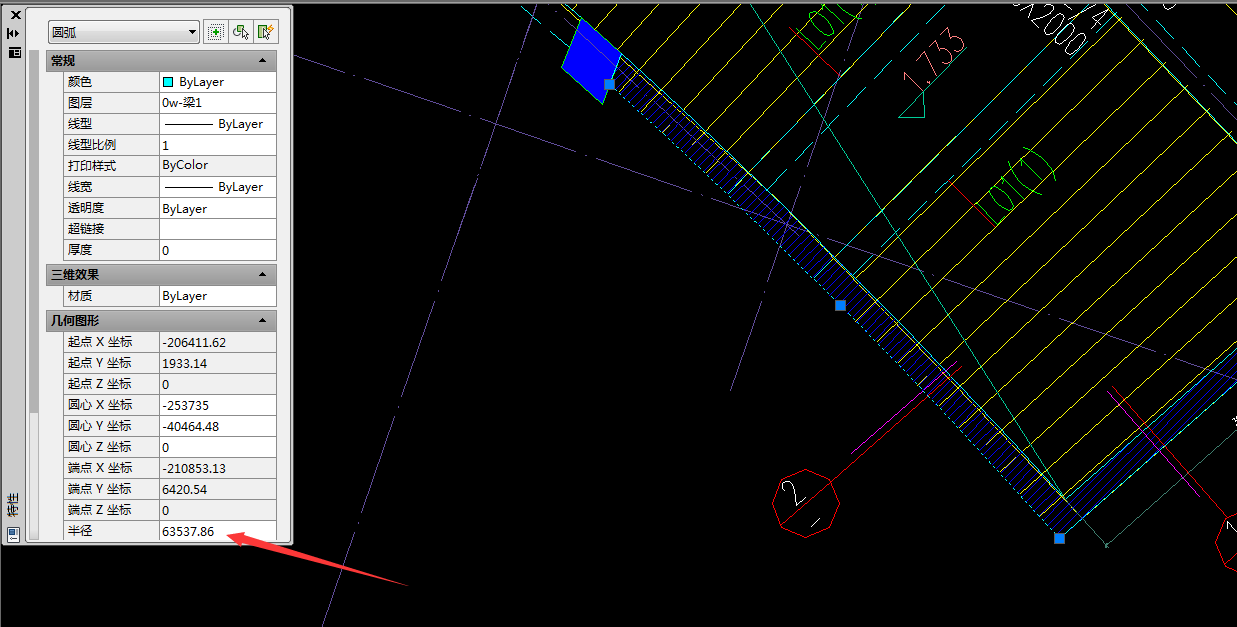Edit the 半径 value 63537.86
1237x627 pixels.
point(217,531)
